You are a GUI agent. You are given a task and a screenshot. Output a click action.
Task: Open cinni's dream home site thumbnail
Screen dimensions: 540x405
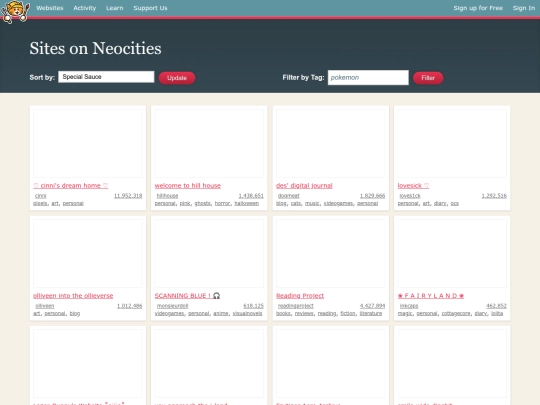coord(87,143)
